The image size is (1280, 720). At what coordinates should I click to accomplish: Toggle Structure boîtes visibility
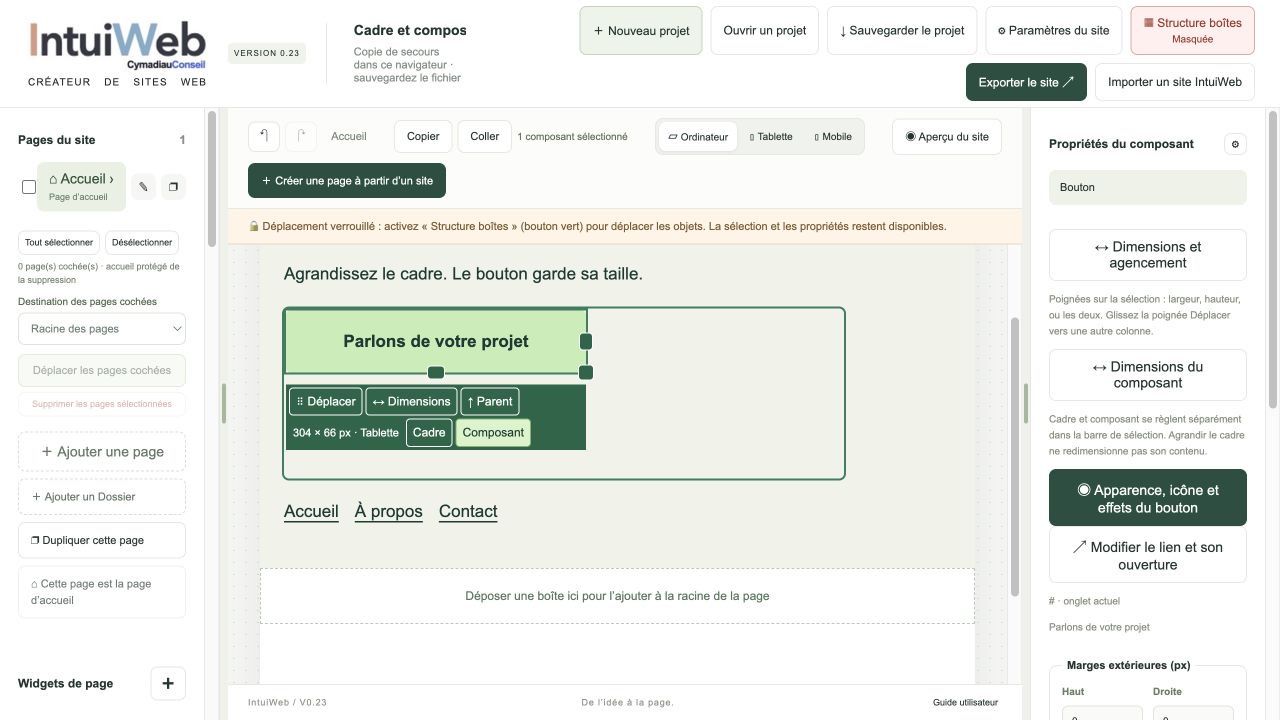pyautogui.click(x=1192, y=31)
